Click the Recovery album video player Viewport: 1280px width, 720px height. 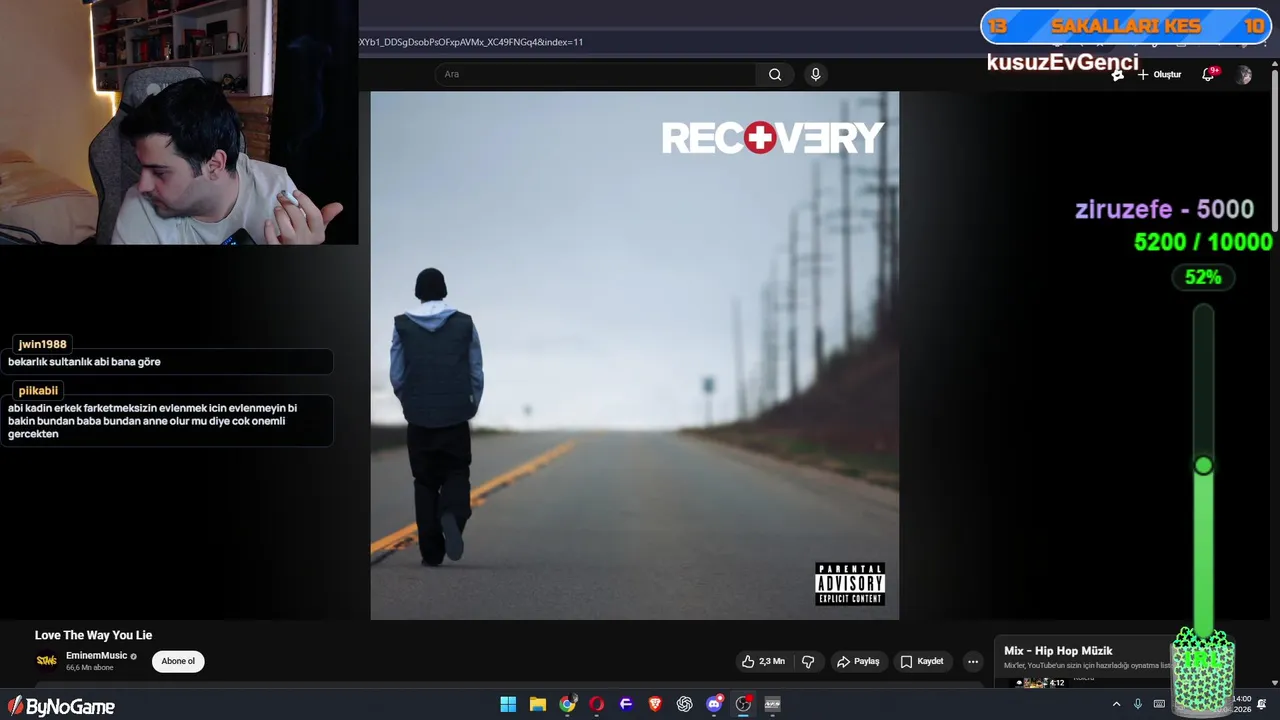[635, 356]
